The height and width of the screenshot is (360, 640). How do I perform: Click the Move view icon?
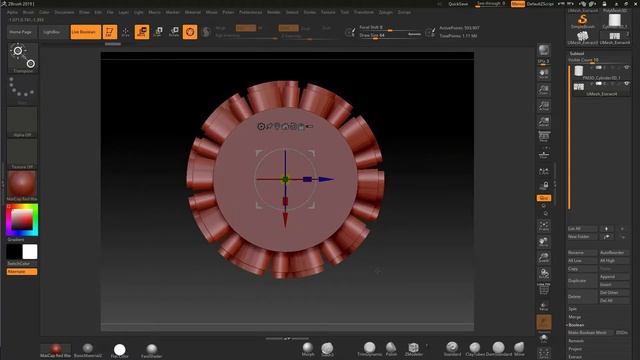click(544, 242)
